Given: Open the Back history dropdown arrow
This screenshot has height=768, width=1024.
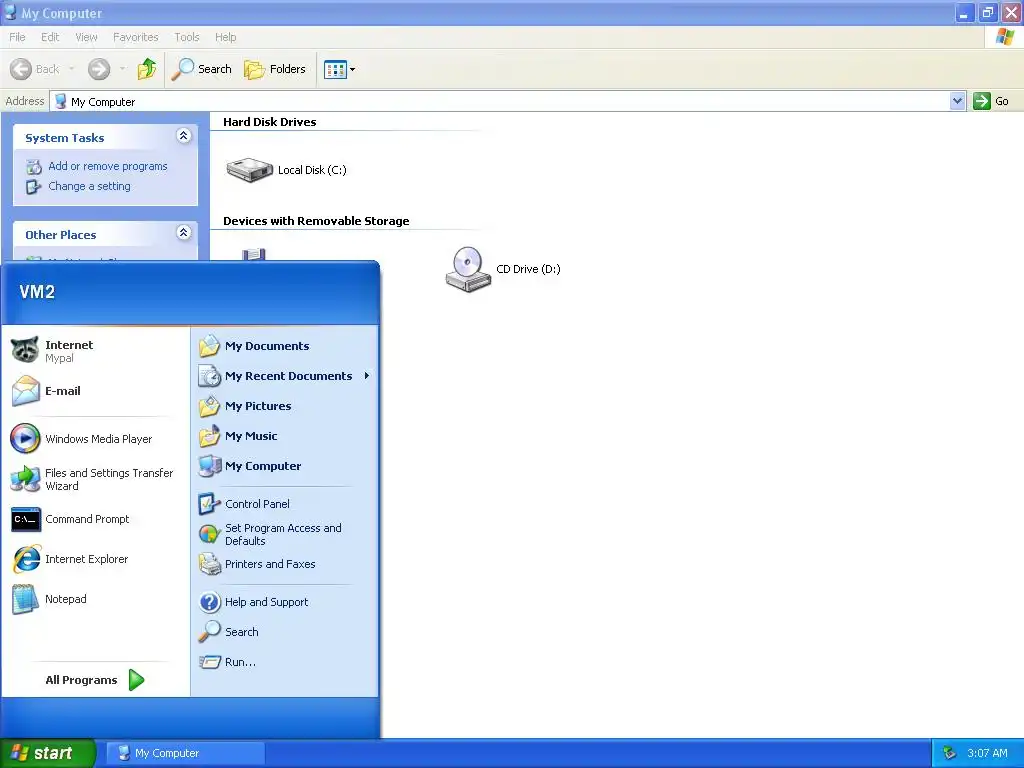Looking at the screenshot, I should [72, 69].
